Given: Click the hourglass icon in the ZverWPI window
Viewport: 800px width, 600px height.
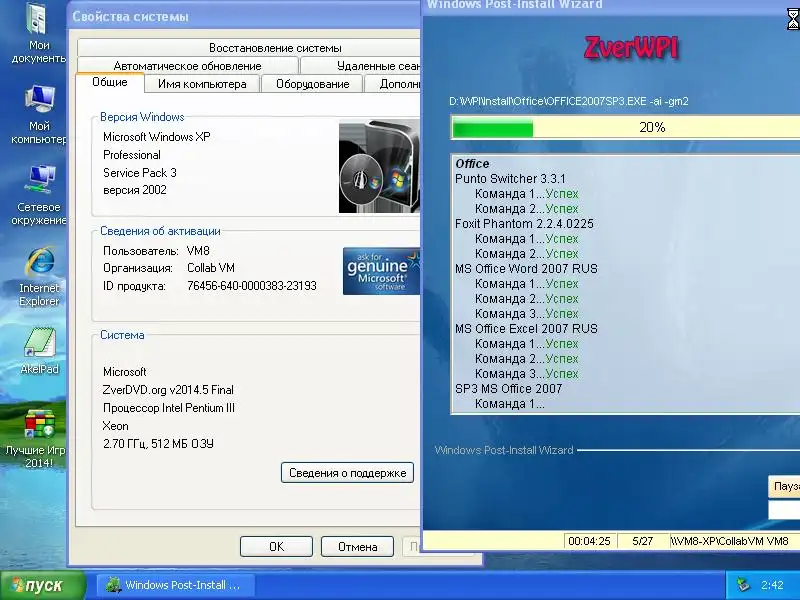Looking at the screenshot, I should (x=792, y=19).
